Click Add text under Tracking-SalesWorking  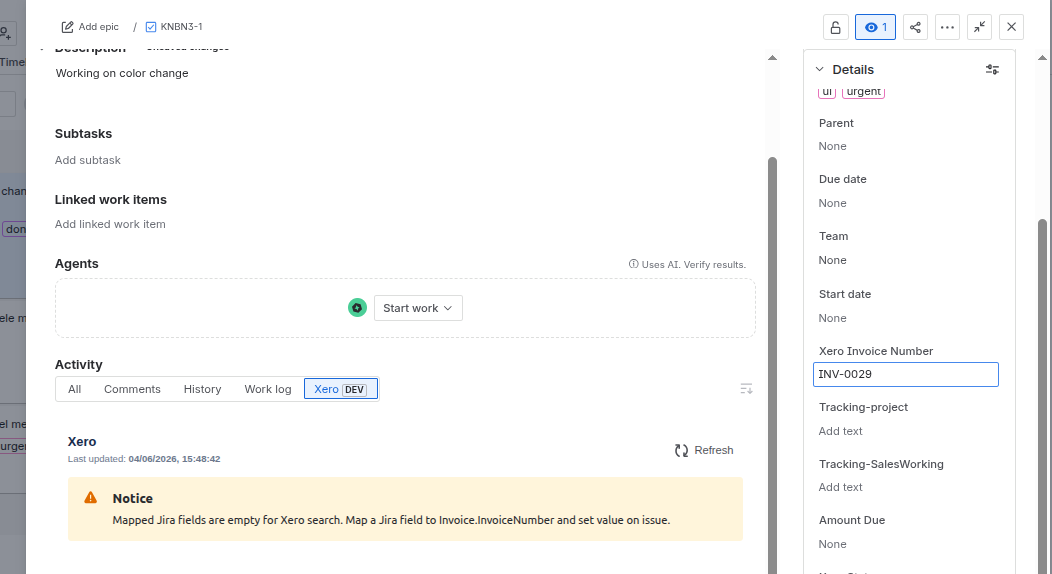pos(841,487)
